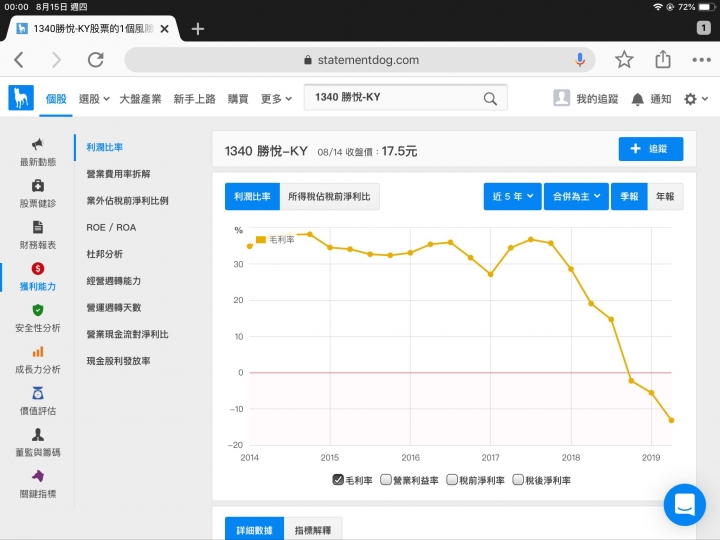Click the browser forward arrow

point(56,60)
